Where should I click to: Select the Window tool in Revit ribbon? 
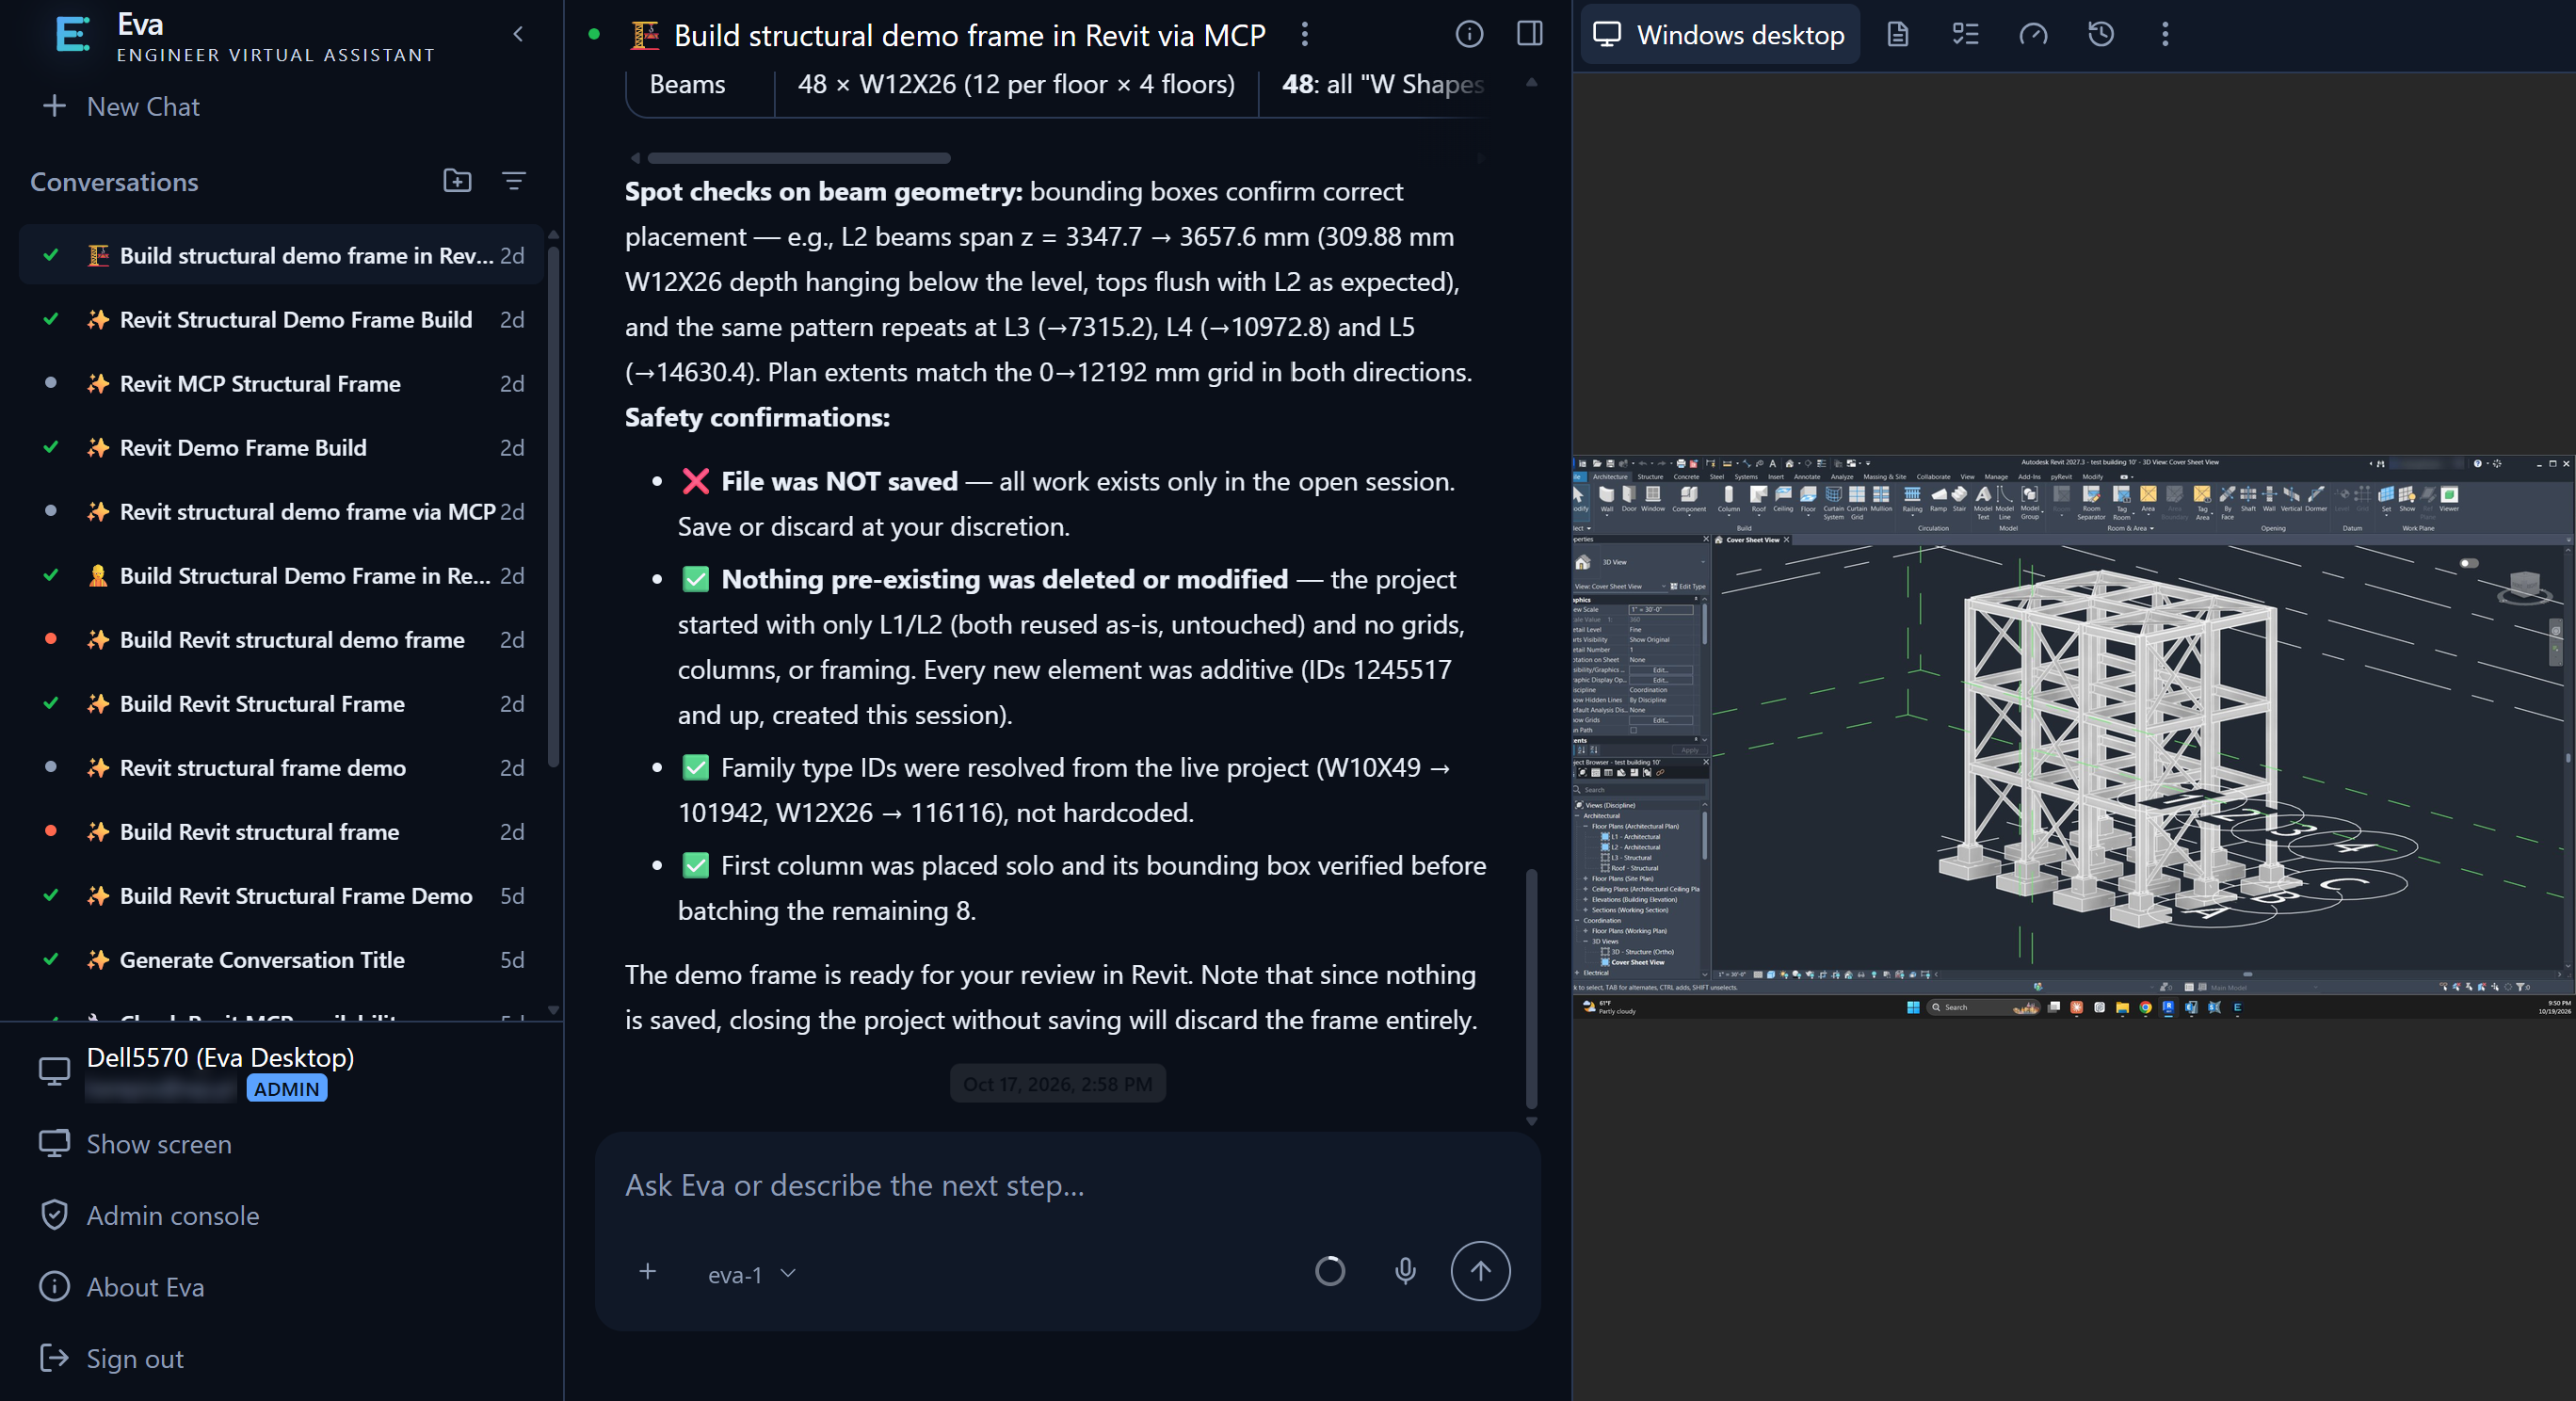tap(1653, 499)
